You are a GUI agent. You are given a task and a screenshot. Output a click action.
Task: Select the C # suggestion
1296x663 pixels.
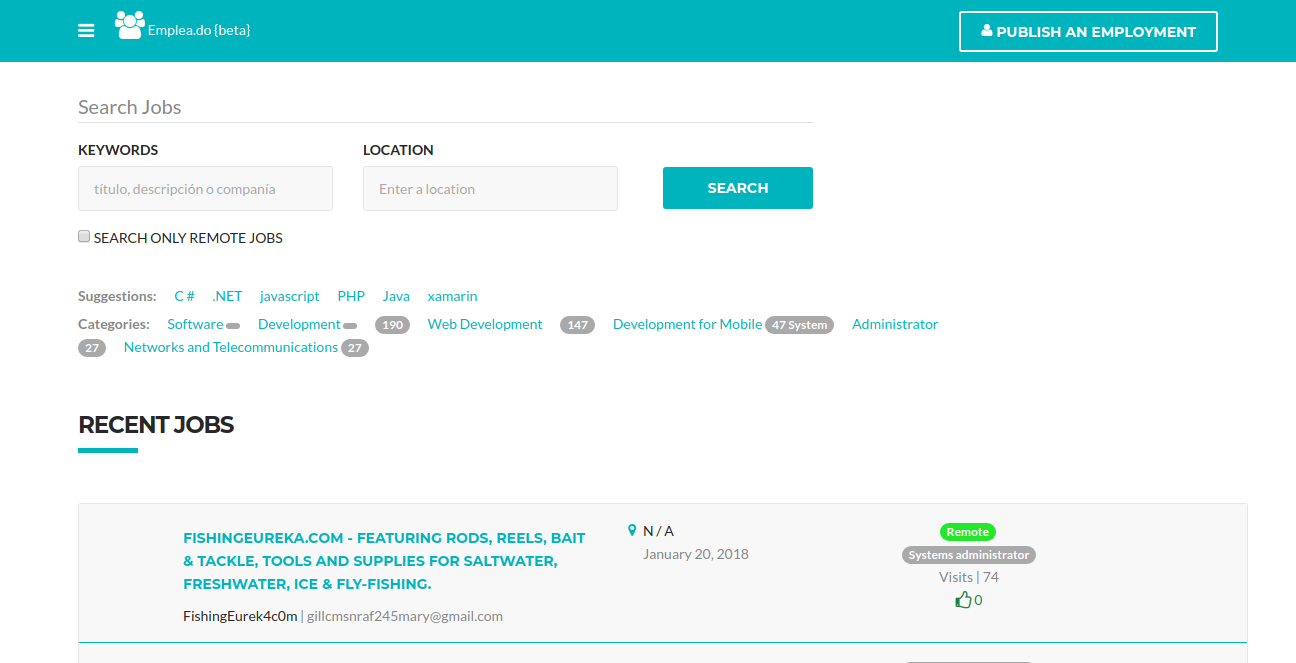[x=184, y=296]
